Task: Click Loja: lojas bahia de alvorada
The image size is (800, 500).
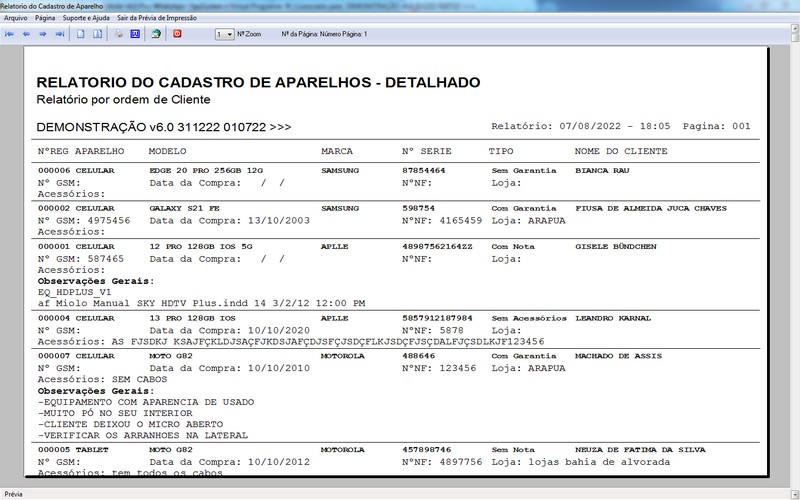Action: 581,462
